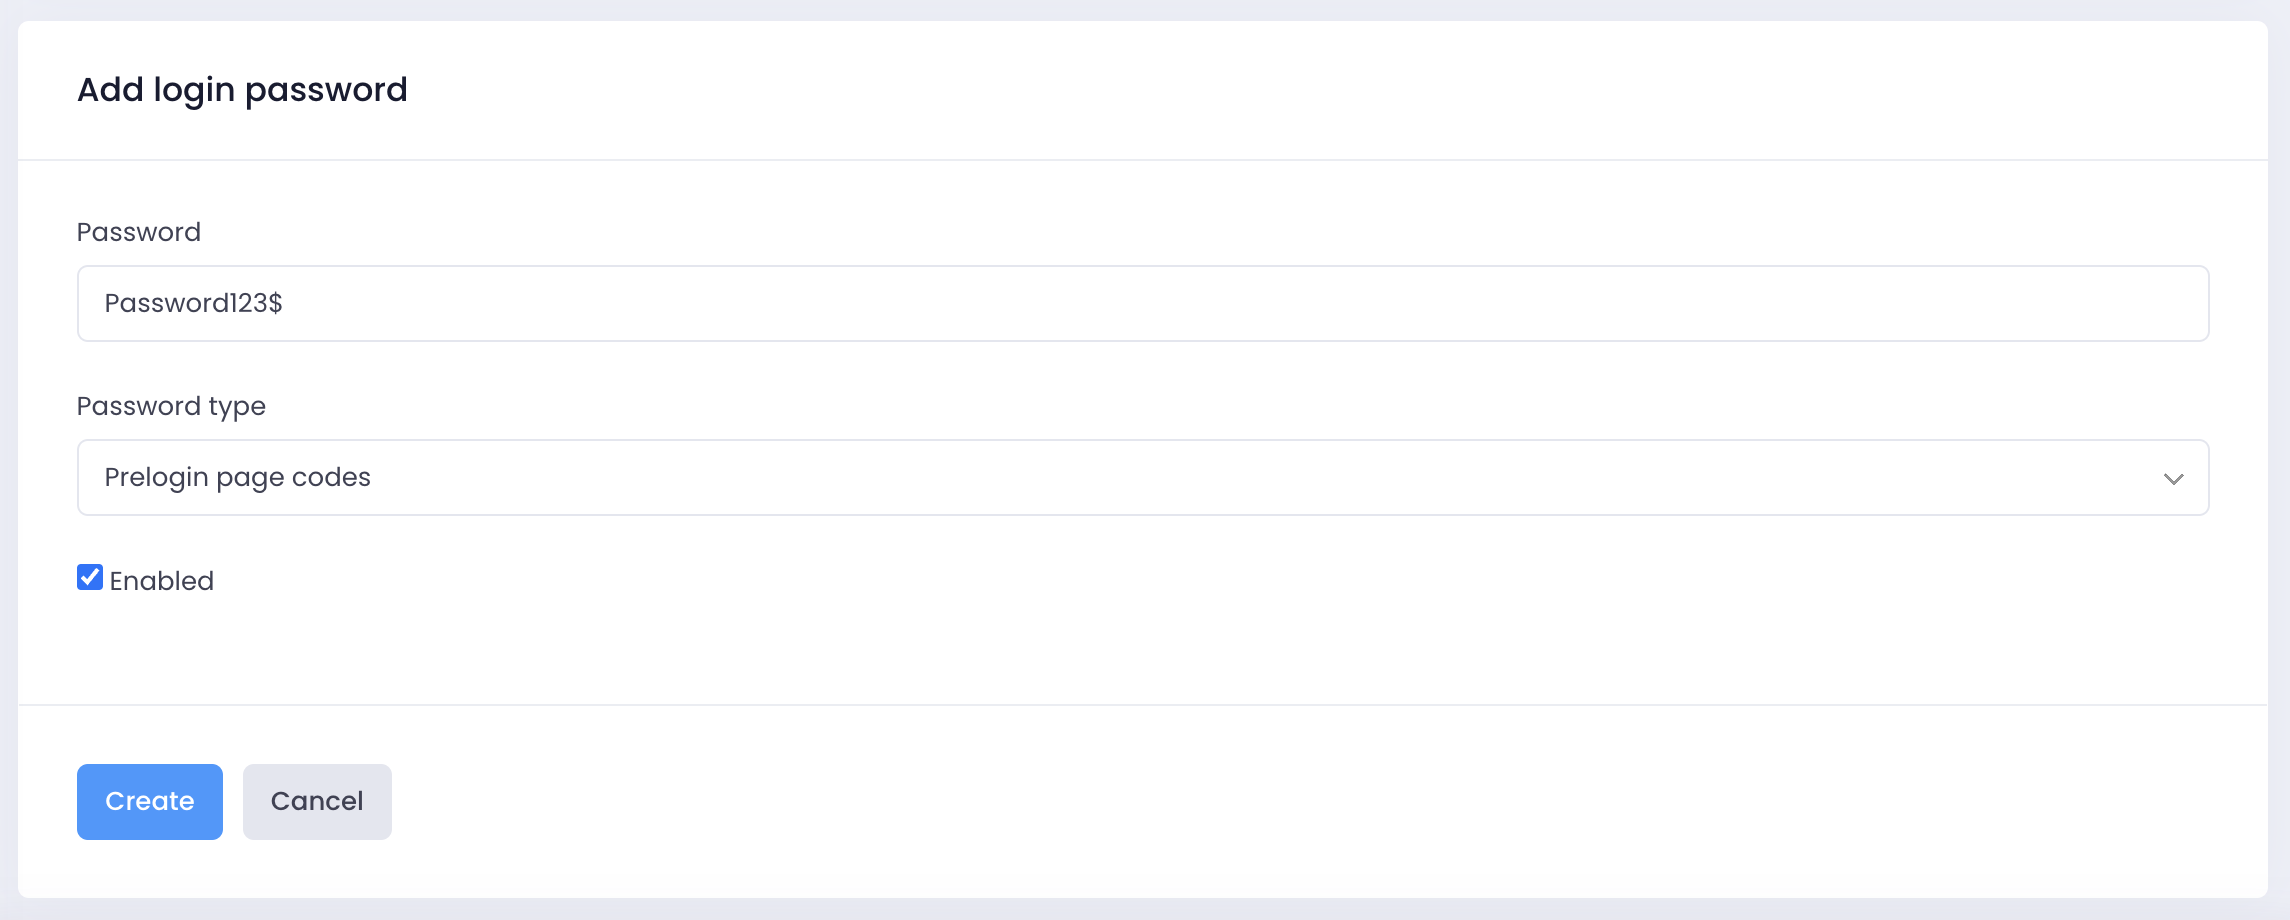Image resolution: width=2290 pixels, height=920 pixels.
Task: Click the Password123$ text in field
Action: point(193,304)
